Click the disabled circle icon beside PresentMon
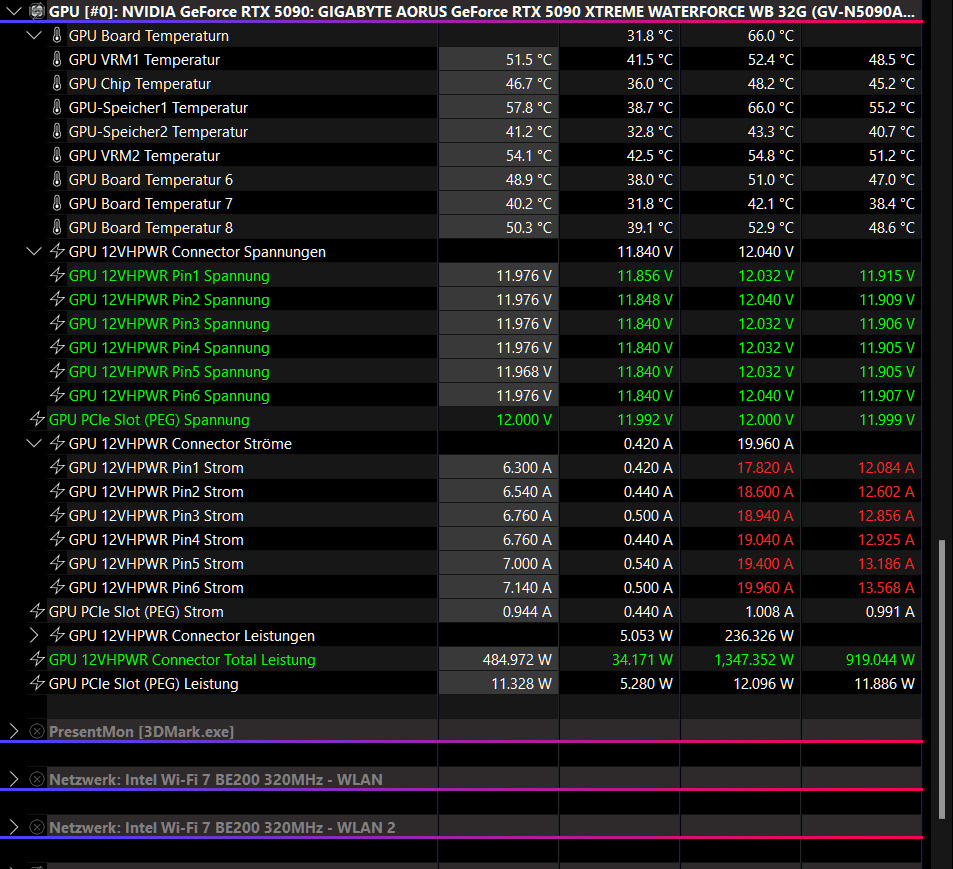Image resolution: width=953 pixels, height=869 pixels. (x=37, y=732)
